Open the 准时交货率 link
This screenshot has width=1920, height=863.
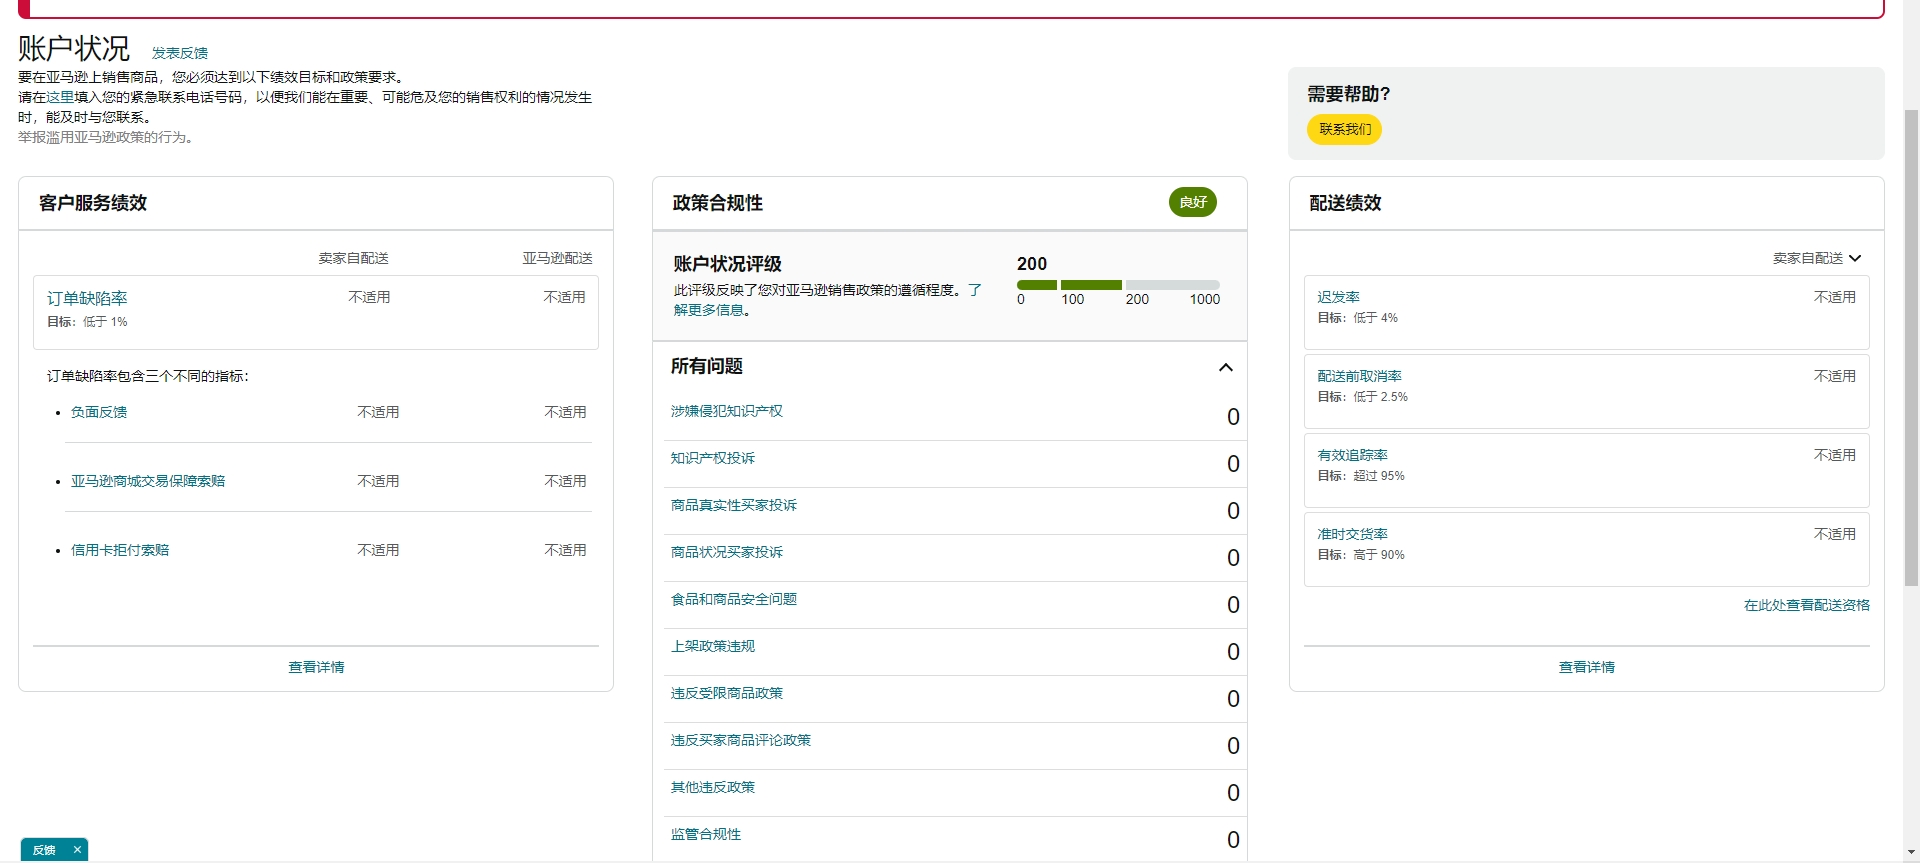click(x=1352, y=534)
